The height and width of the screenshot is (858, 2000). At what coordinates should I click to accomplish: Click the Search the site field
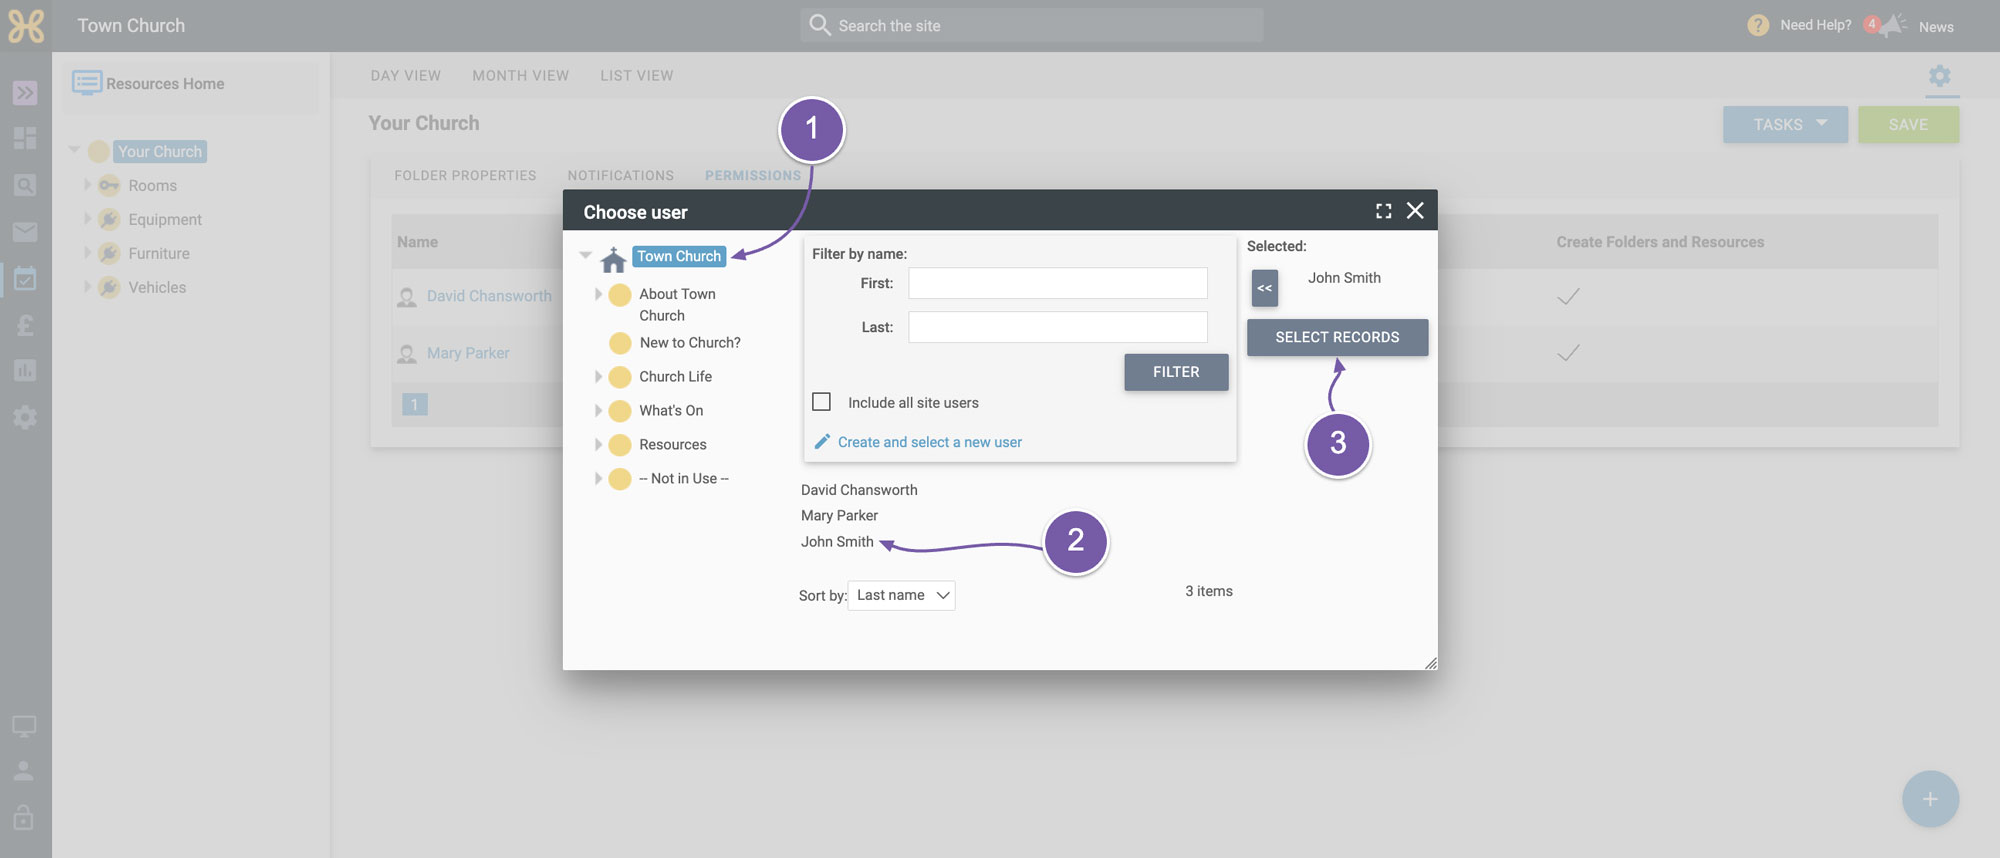(1031, 25)
